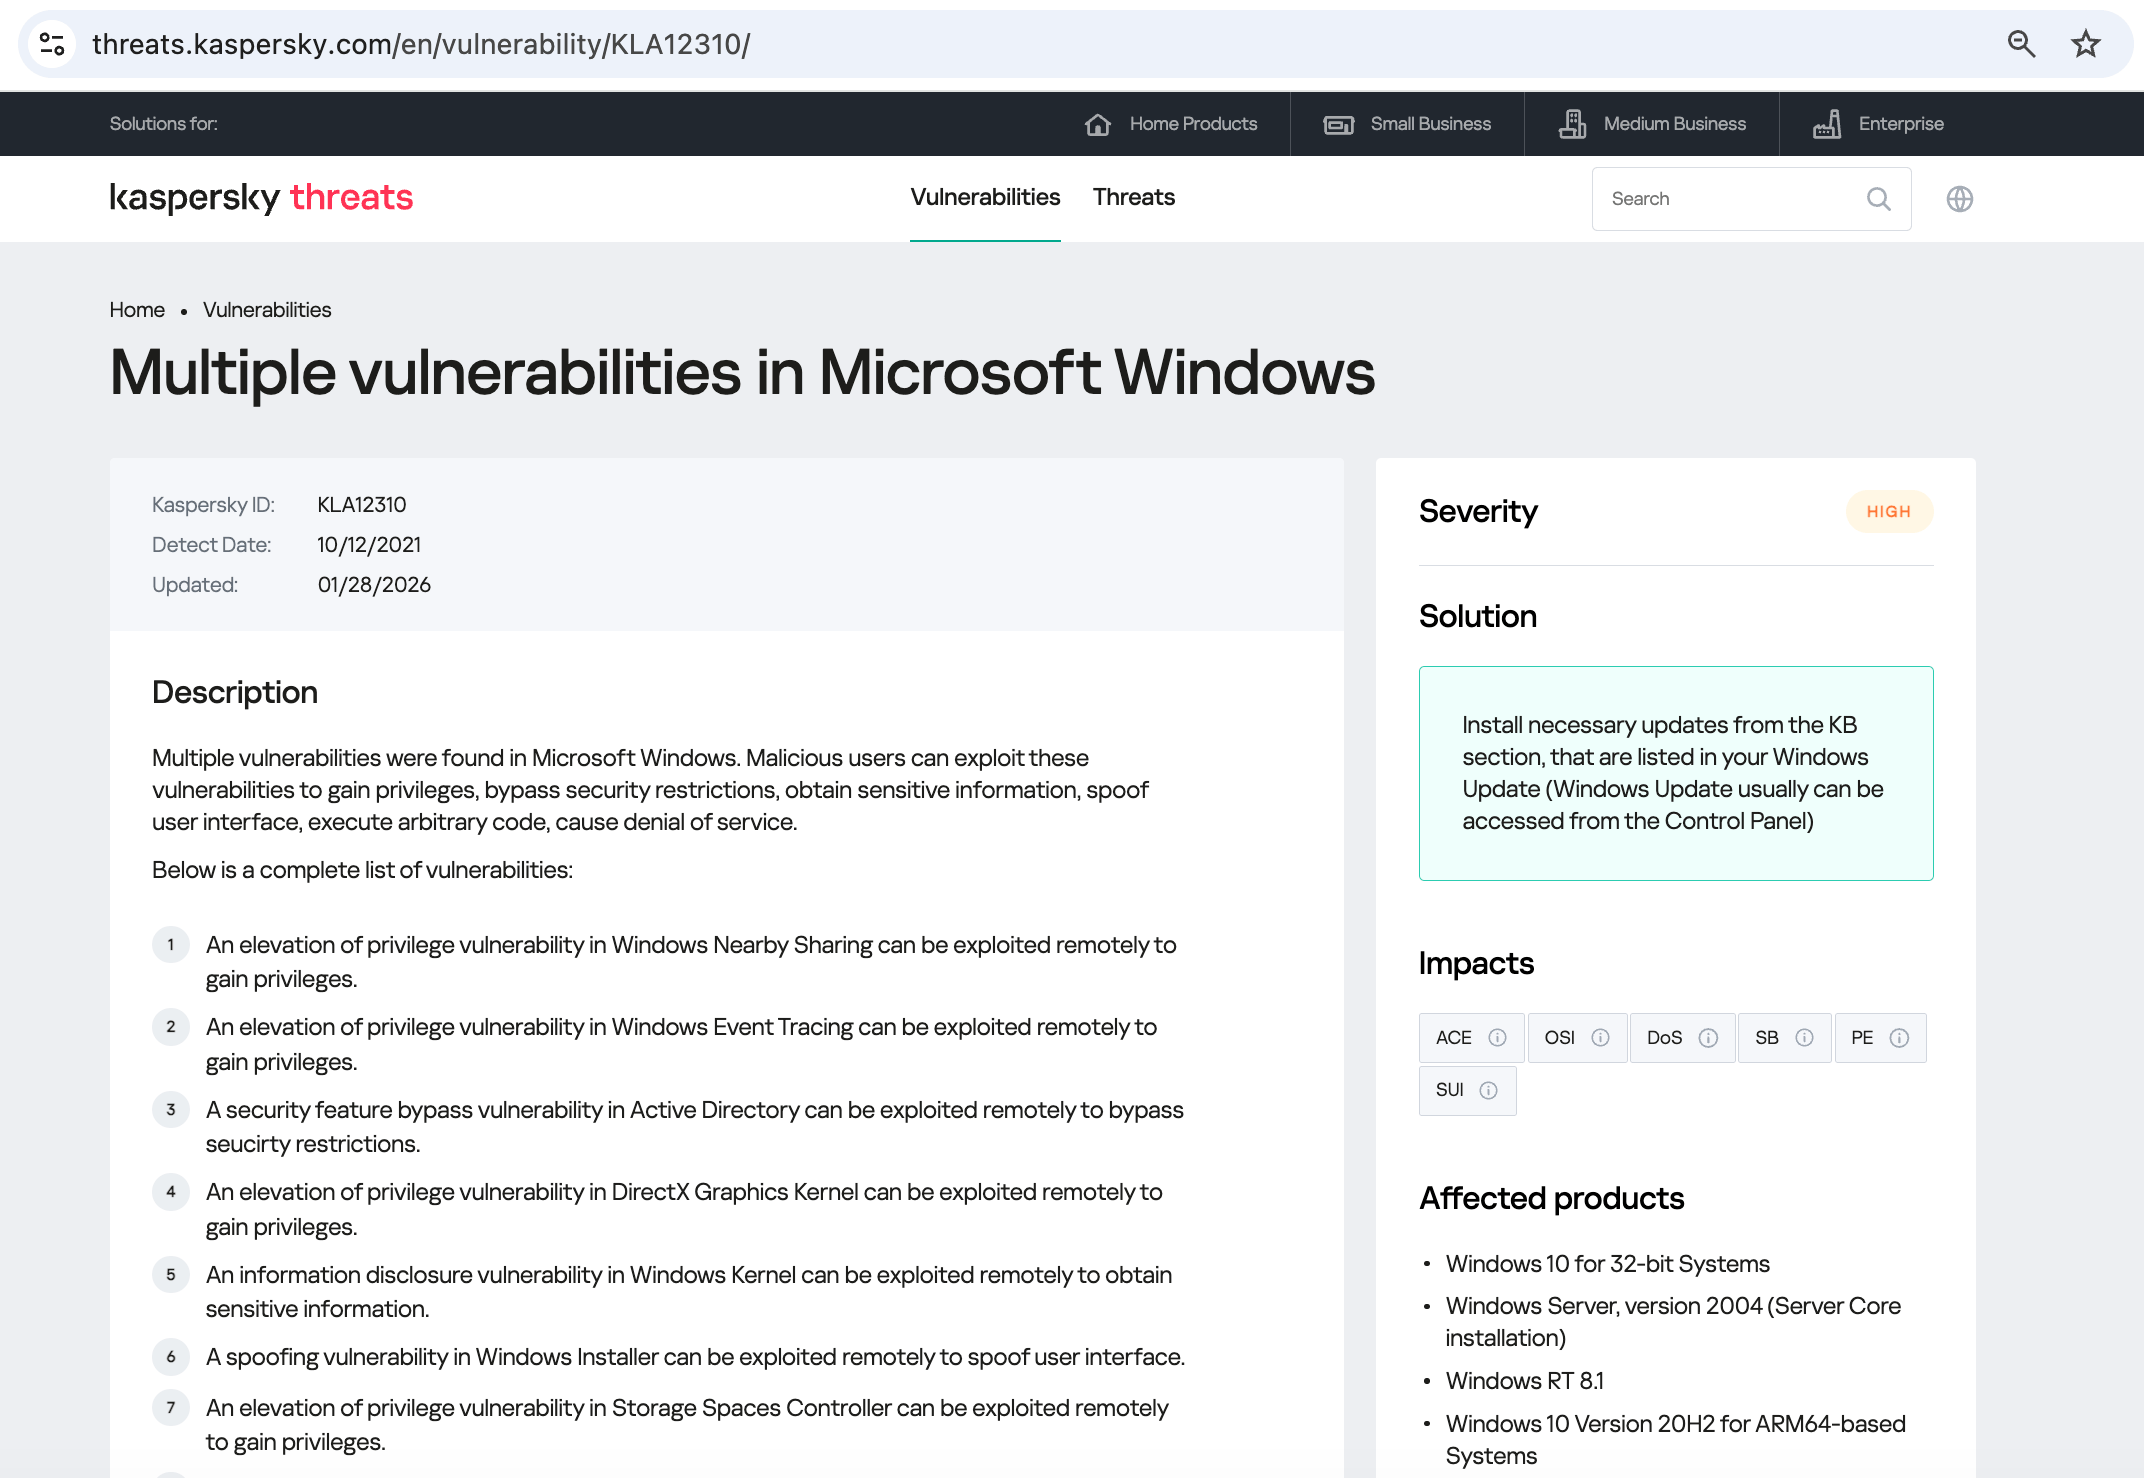Bookmark the page with the star icon
2144x1478 pixels.
[2086, 44]
